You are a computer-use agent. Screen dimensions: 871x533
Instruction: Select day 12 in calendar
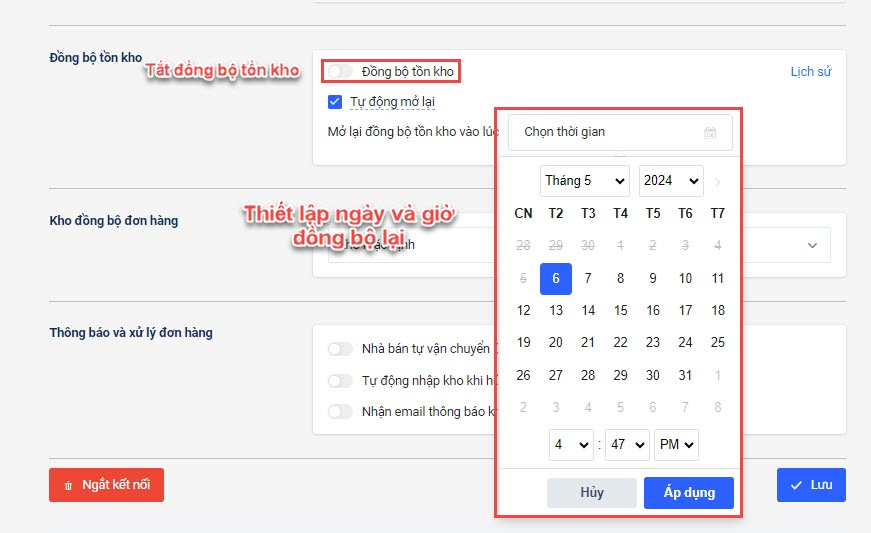(x=523, y=311)
